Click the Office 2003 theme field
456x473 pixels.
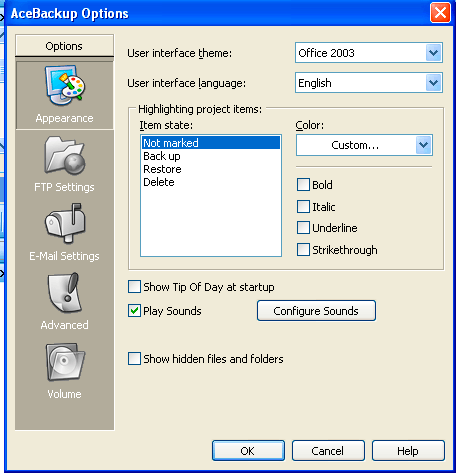pos(369,53)
